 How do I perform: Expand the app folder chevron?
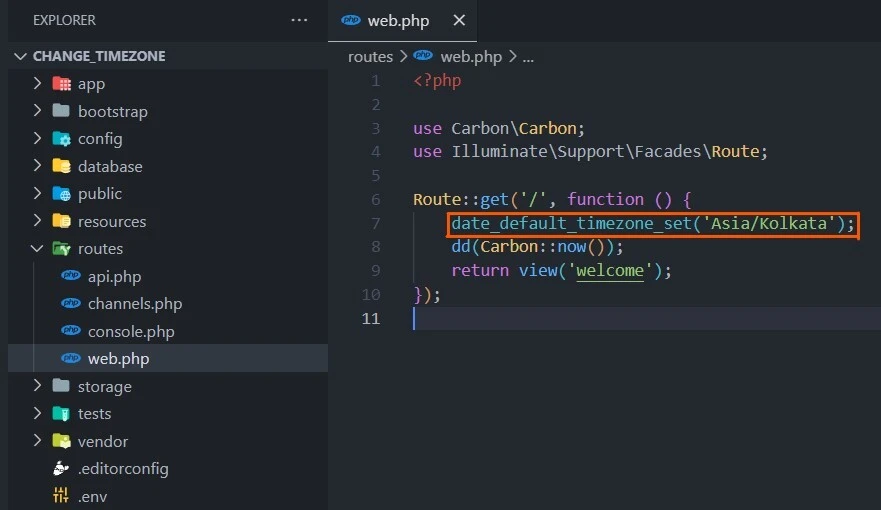click(x=37, y=83)
